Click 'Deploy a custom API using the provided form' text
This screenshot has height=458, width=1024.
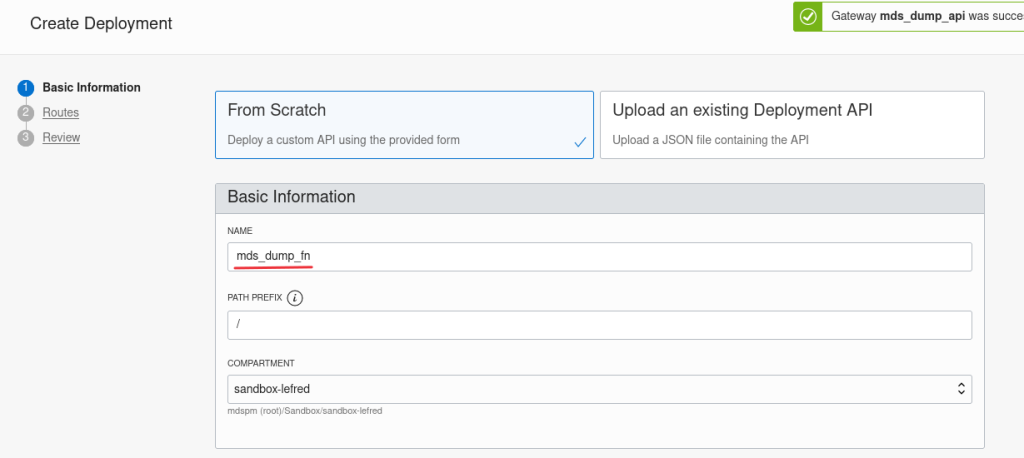344,140
